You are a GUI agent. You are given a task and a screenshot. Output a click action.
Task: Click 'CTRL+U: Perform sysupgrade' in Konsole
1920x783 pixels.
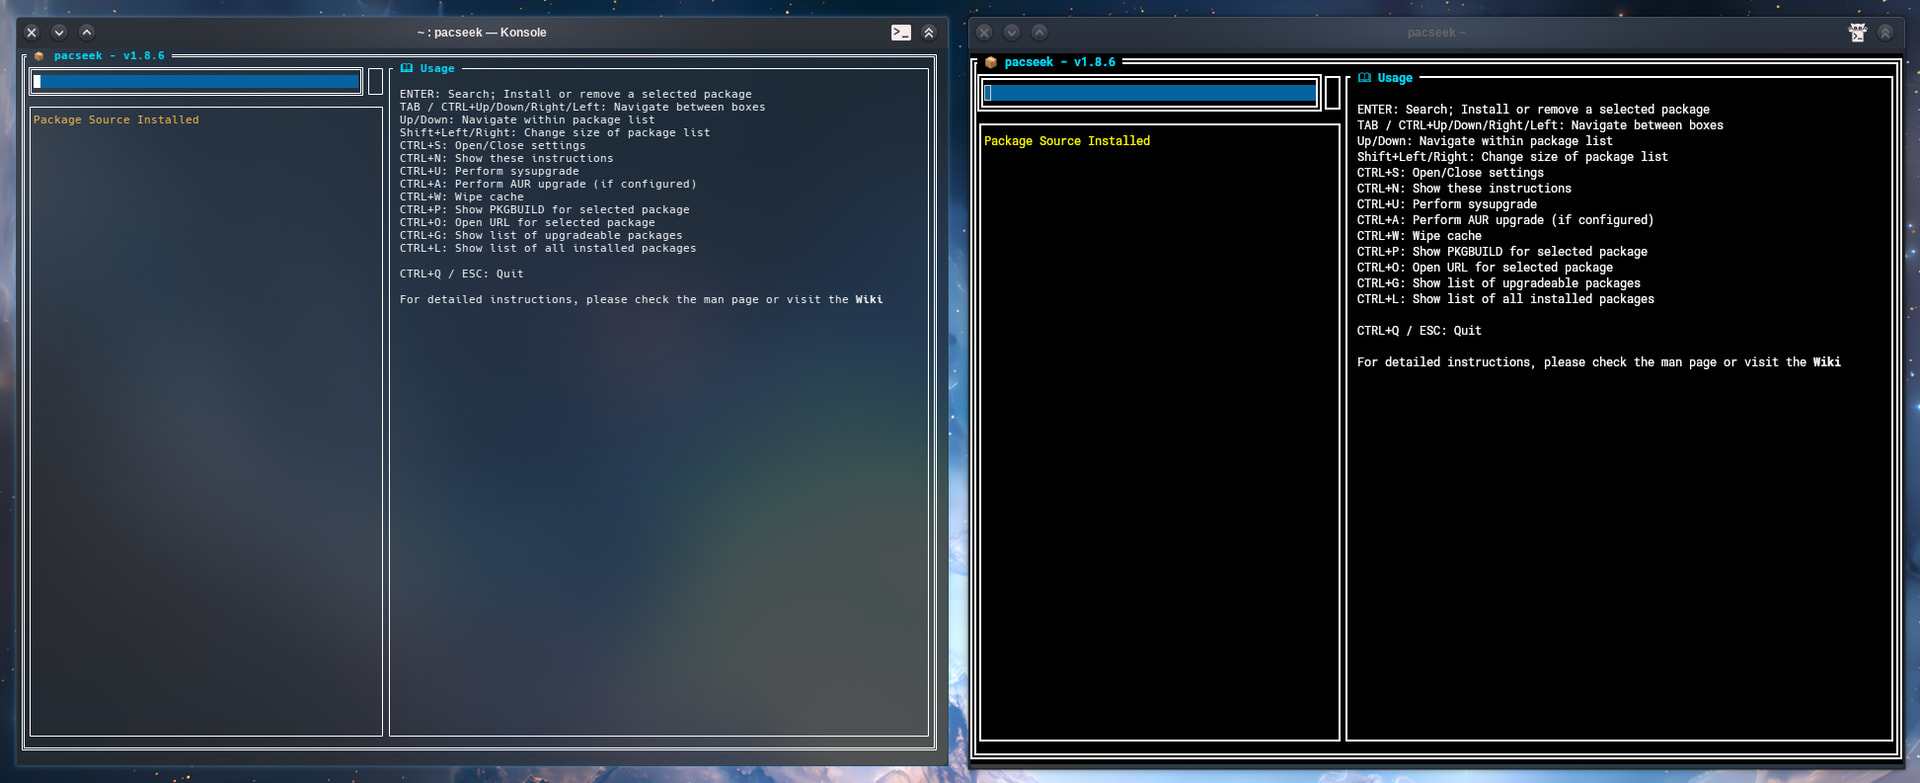click(x=490, y=172)
